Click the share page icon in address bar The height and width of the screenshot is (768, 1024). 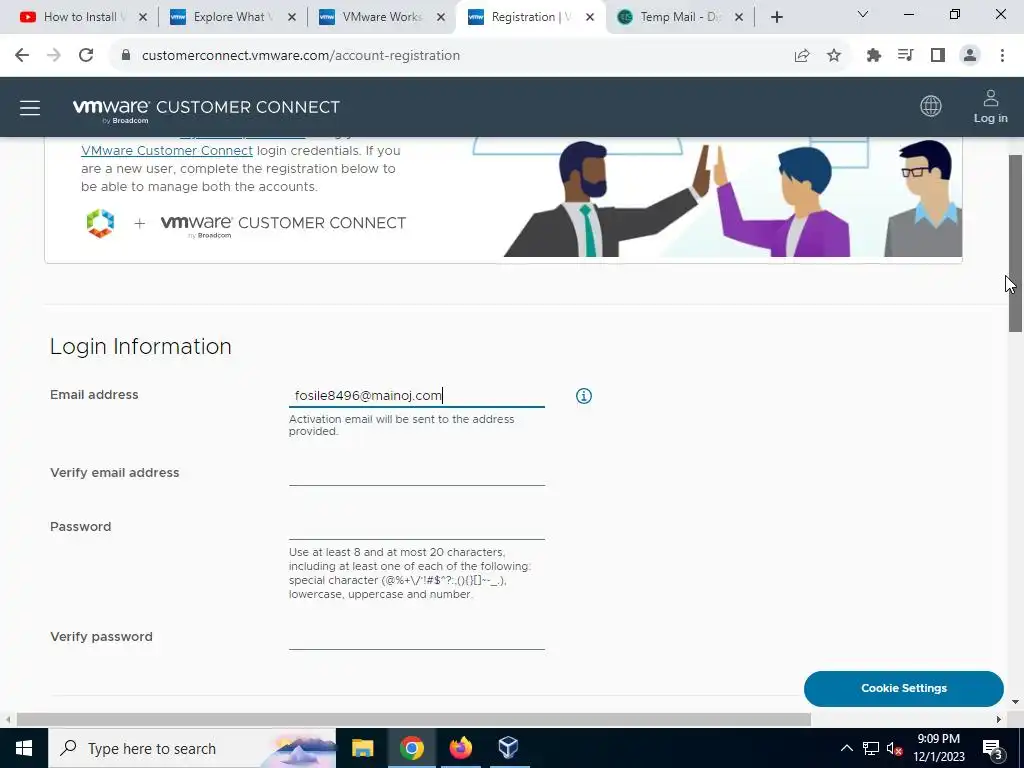pos(802,56)
